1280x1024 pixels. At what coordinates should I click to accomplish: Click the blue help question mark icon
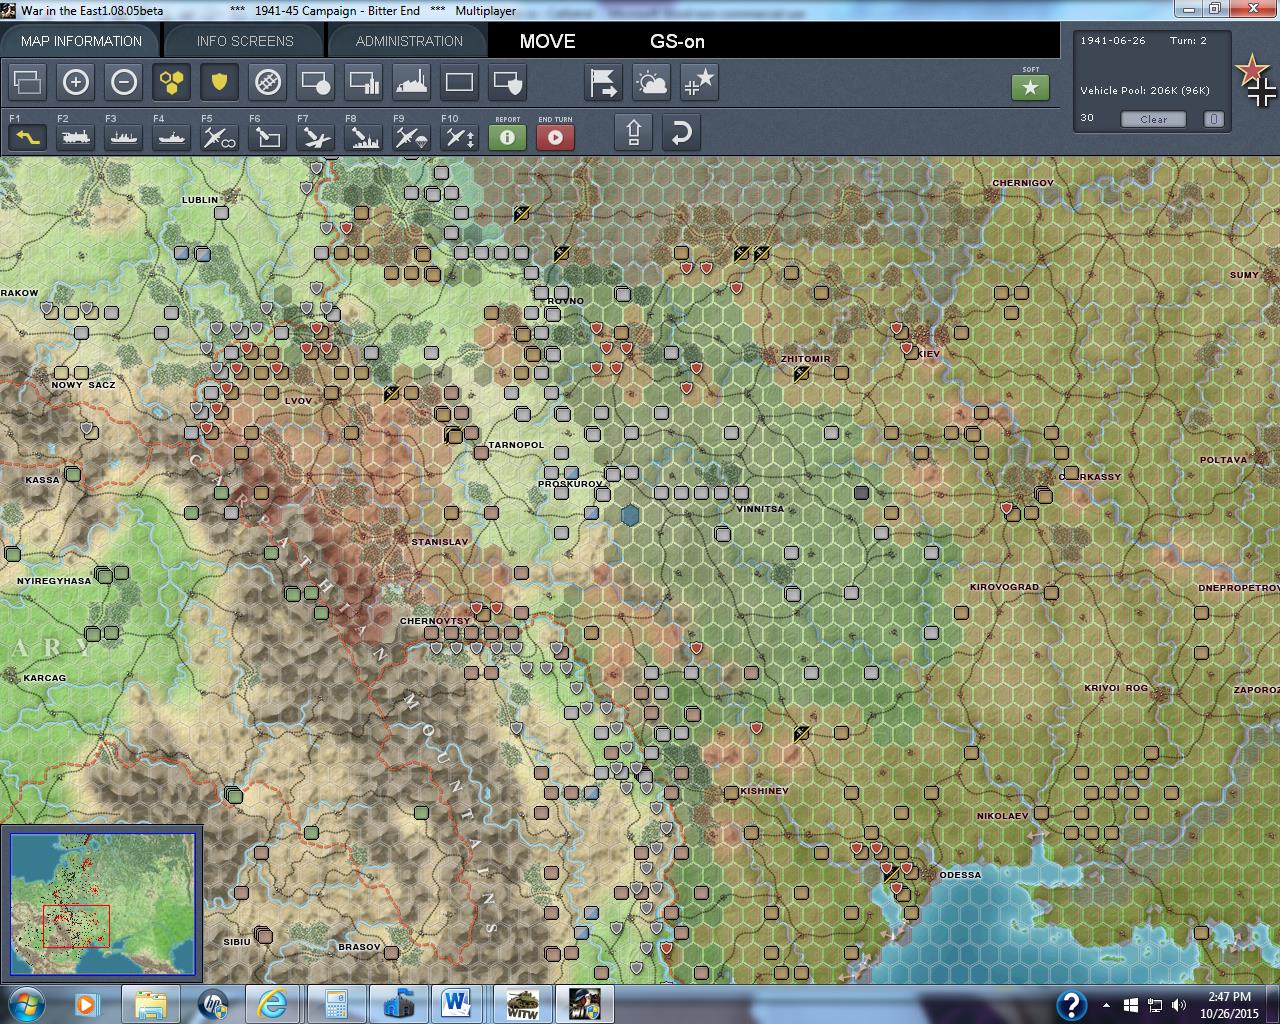[1071, 1004]
